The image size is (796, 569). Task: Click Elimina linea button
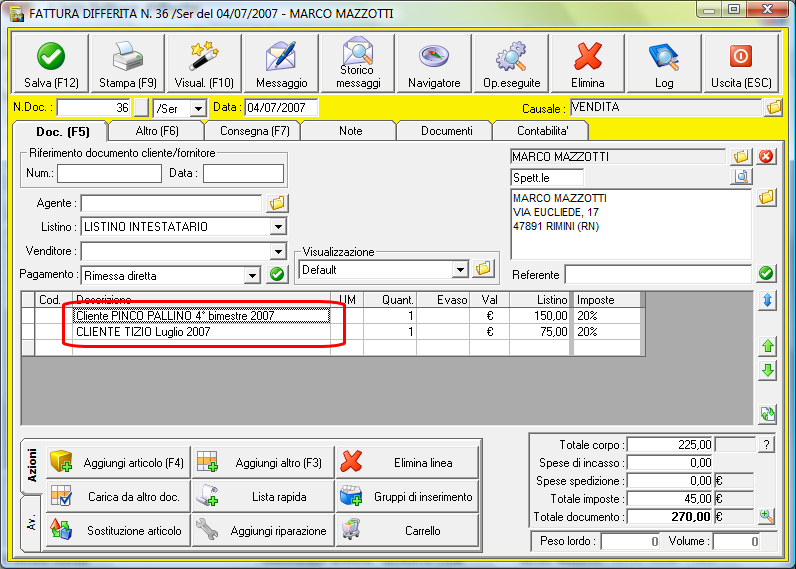coord(408,462)
